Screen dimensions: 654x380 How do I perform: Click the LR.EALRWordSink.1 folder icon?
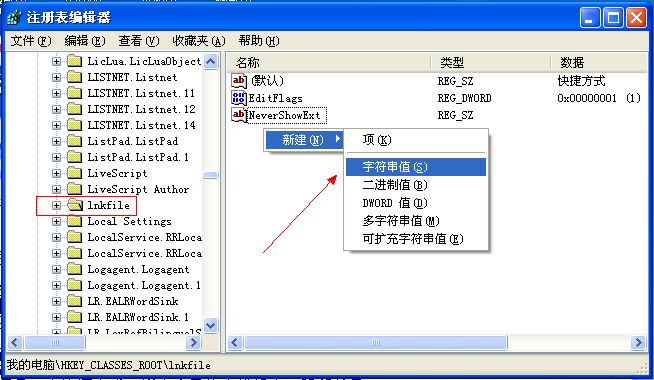74,317
